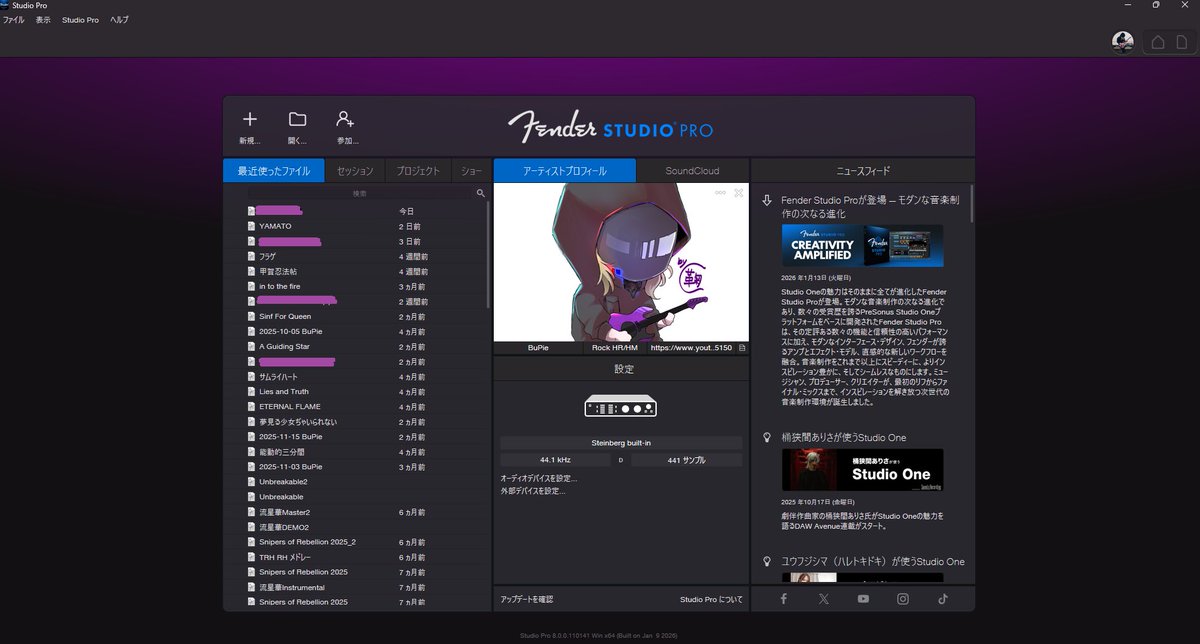The width and height of the screenshot is (1200, 644).
Task: Click the Steinberg built-in device field
Action: coord(621,442)
